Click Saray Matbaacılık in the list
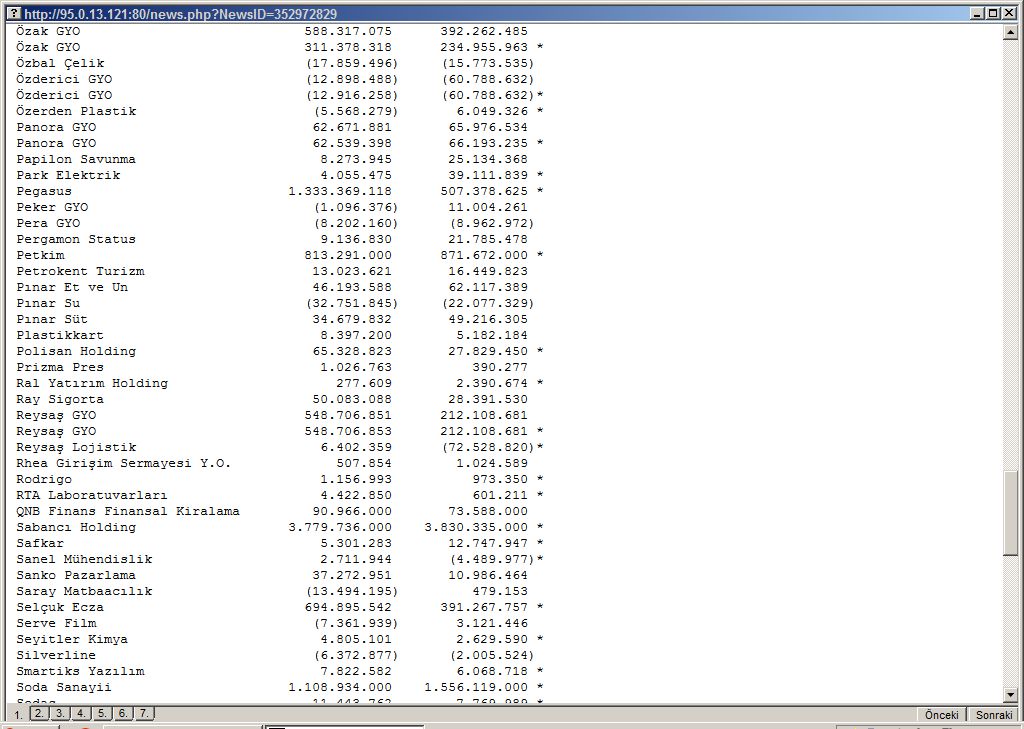This screenshot has width=1024, height=729. click(x=84, y=591)
